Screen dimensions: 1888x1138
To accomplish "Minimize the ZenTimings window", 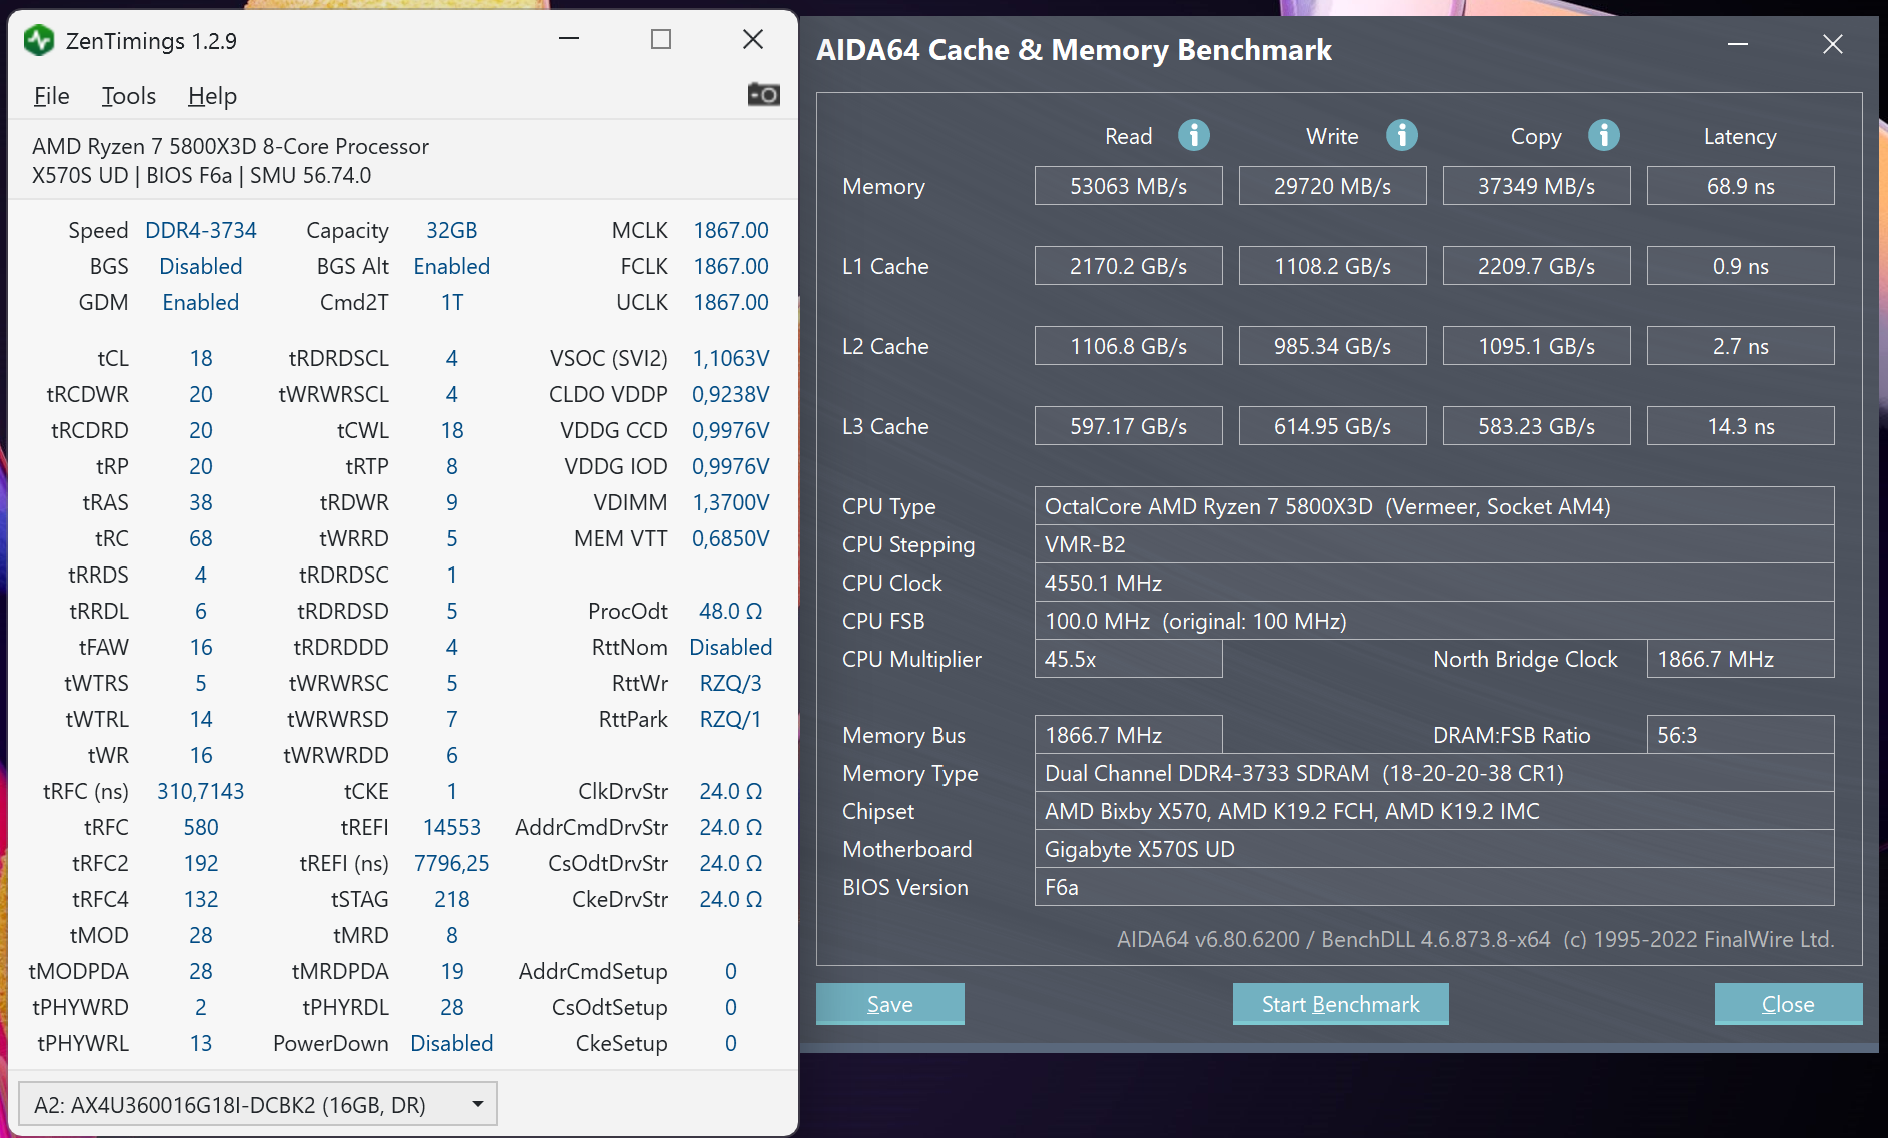I will click(569, 40).
